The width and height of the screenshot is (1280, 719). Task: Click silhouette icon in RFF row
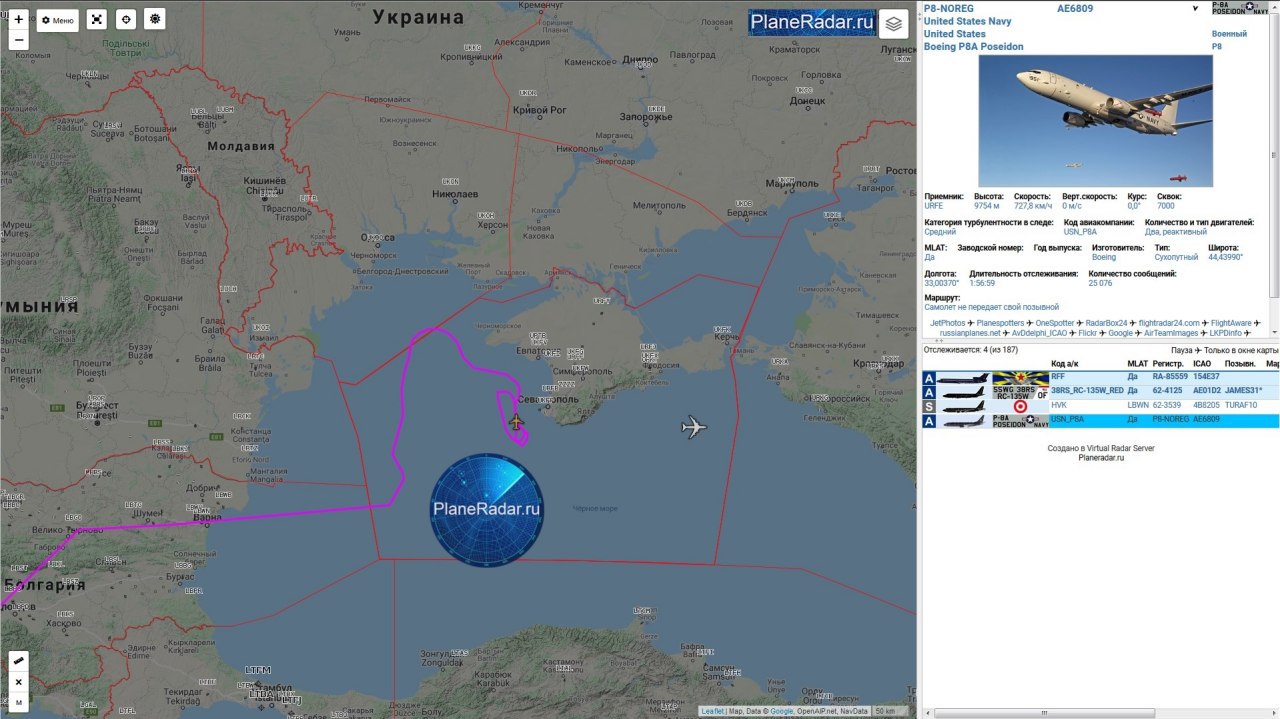point(963,378)
